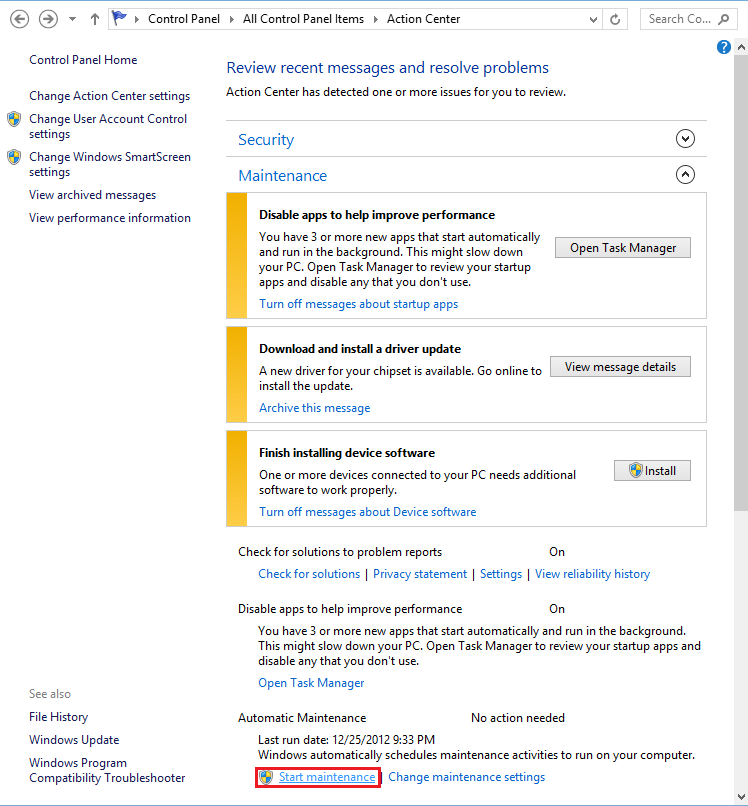
Task: Expand the Security section chevron
Action: [685, 139]
